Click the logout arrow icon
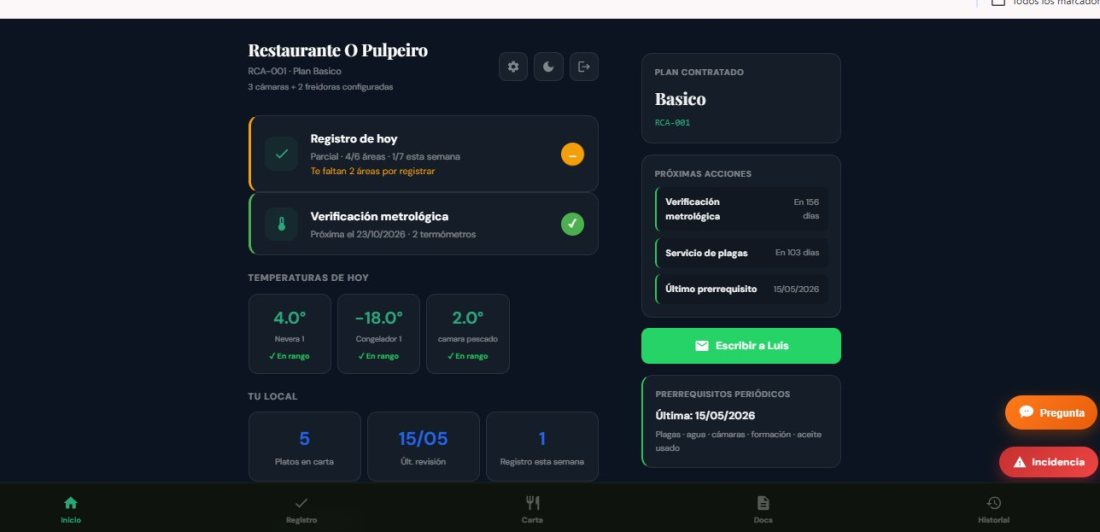The image size is (1100, 532). tap(584, 67)
